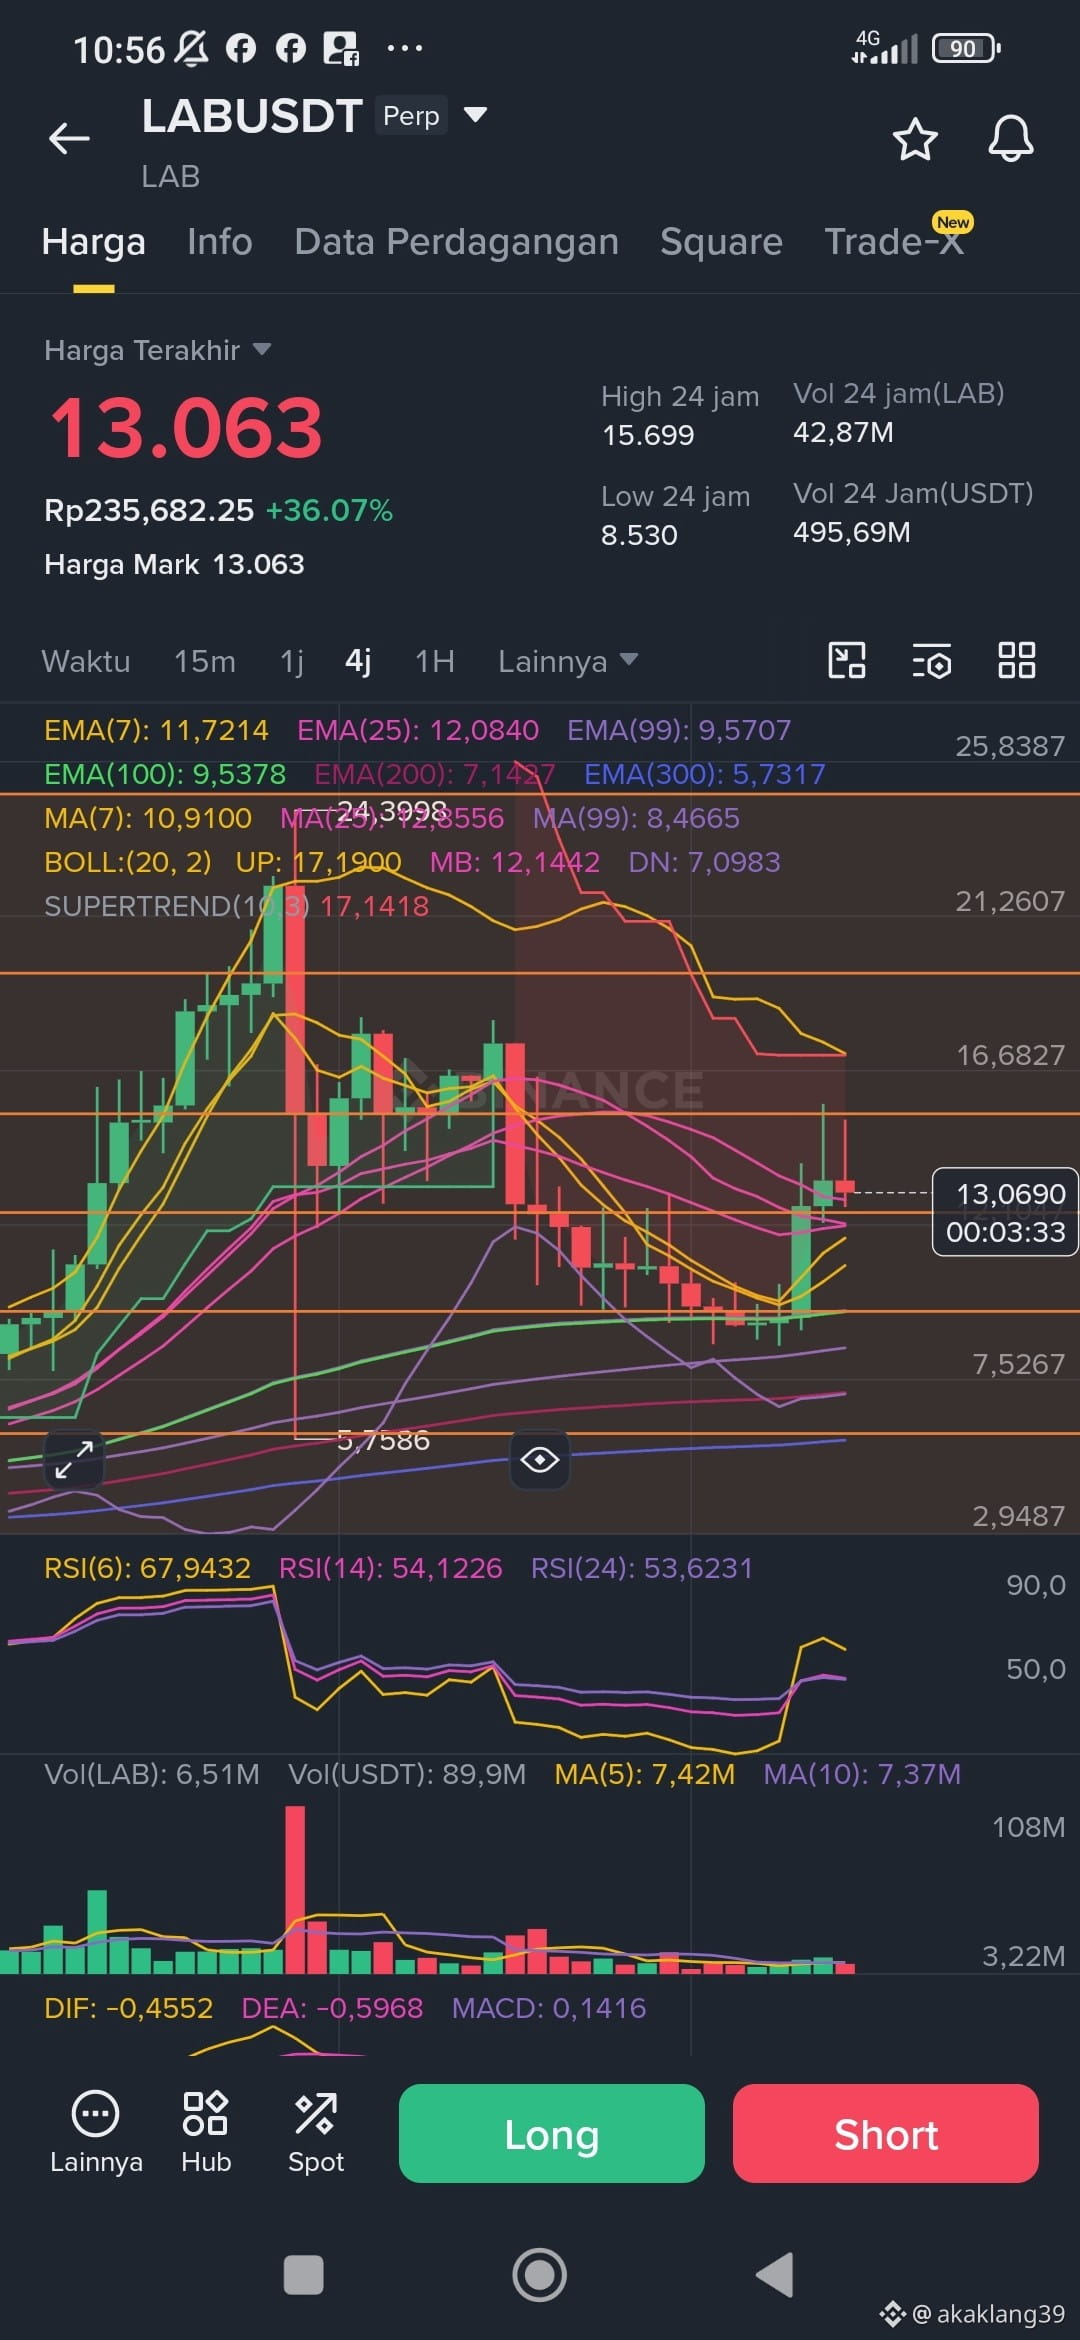Tap the Vol(LAB) 6,51M label
Viewport: 1080px width, 2340px height.
[x=152, y=1774]
